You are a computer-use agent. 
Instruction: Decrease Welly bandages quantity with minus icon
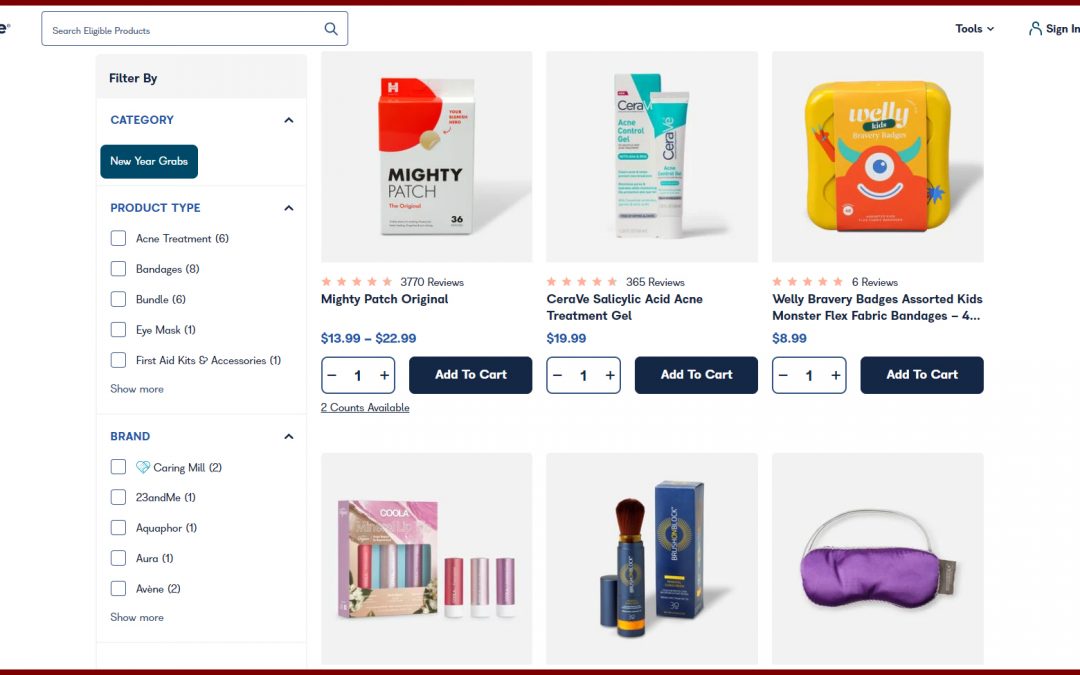[784, 375]
